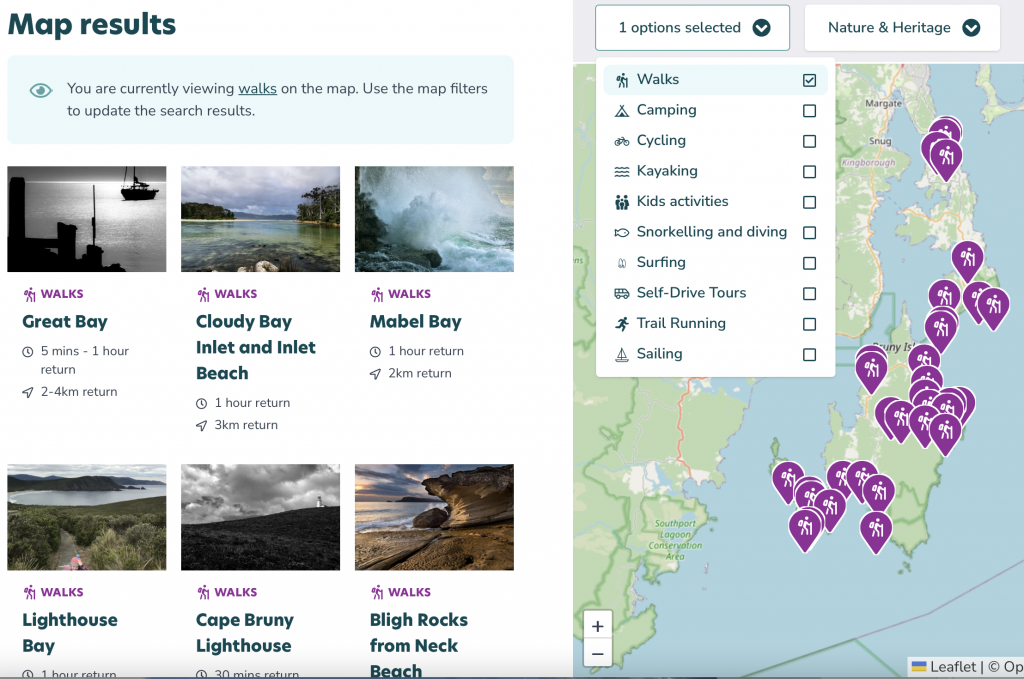Select the Camping tent icon

tap(620, 110)
